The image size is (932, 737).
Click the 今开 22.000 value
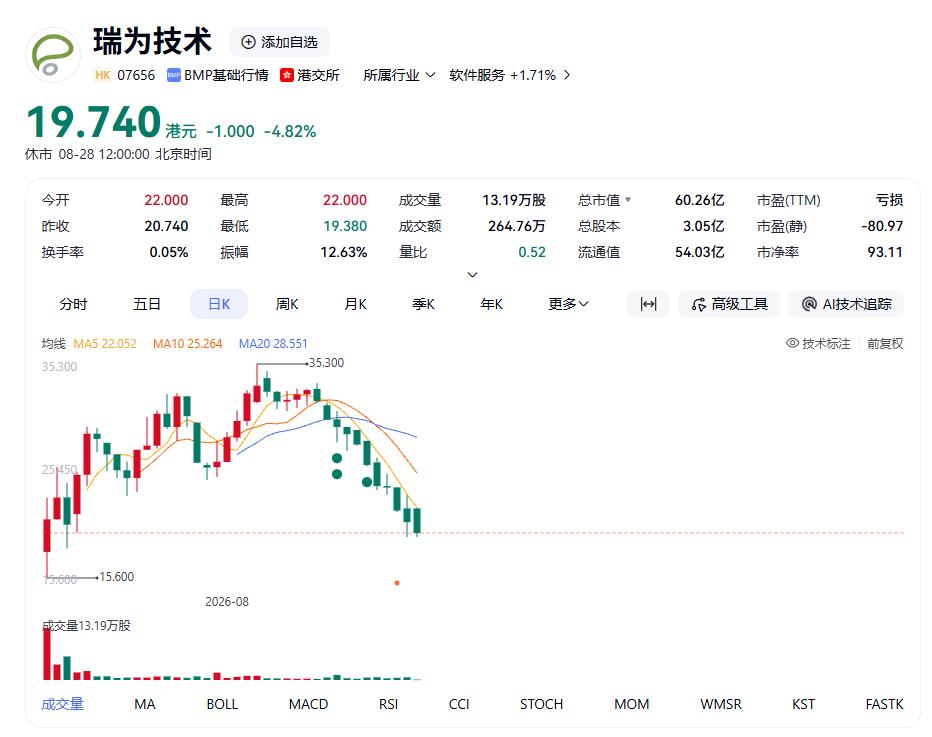[x=166, y=200]
